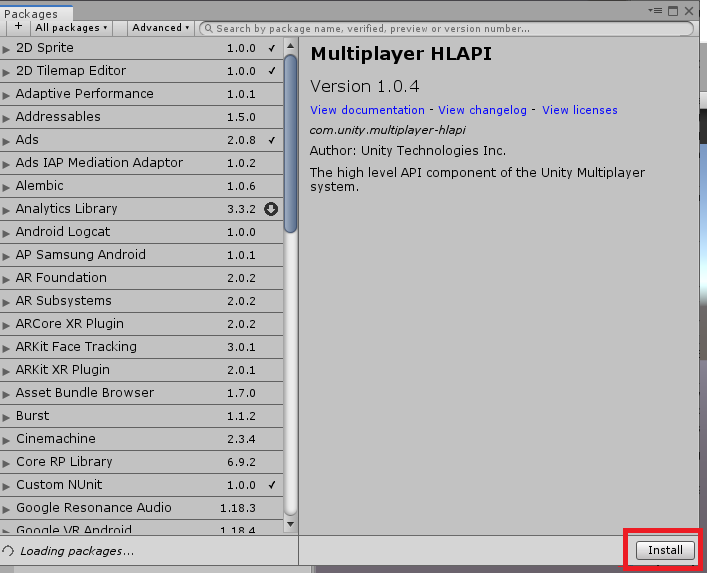Select the Asset Bundle Browser package
Viewport: 707px width, 573px height.
[142, 393]
